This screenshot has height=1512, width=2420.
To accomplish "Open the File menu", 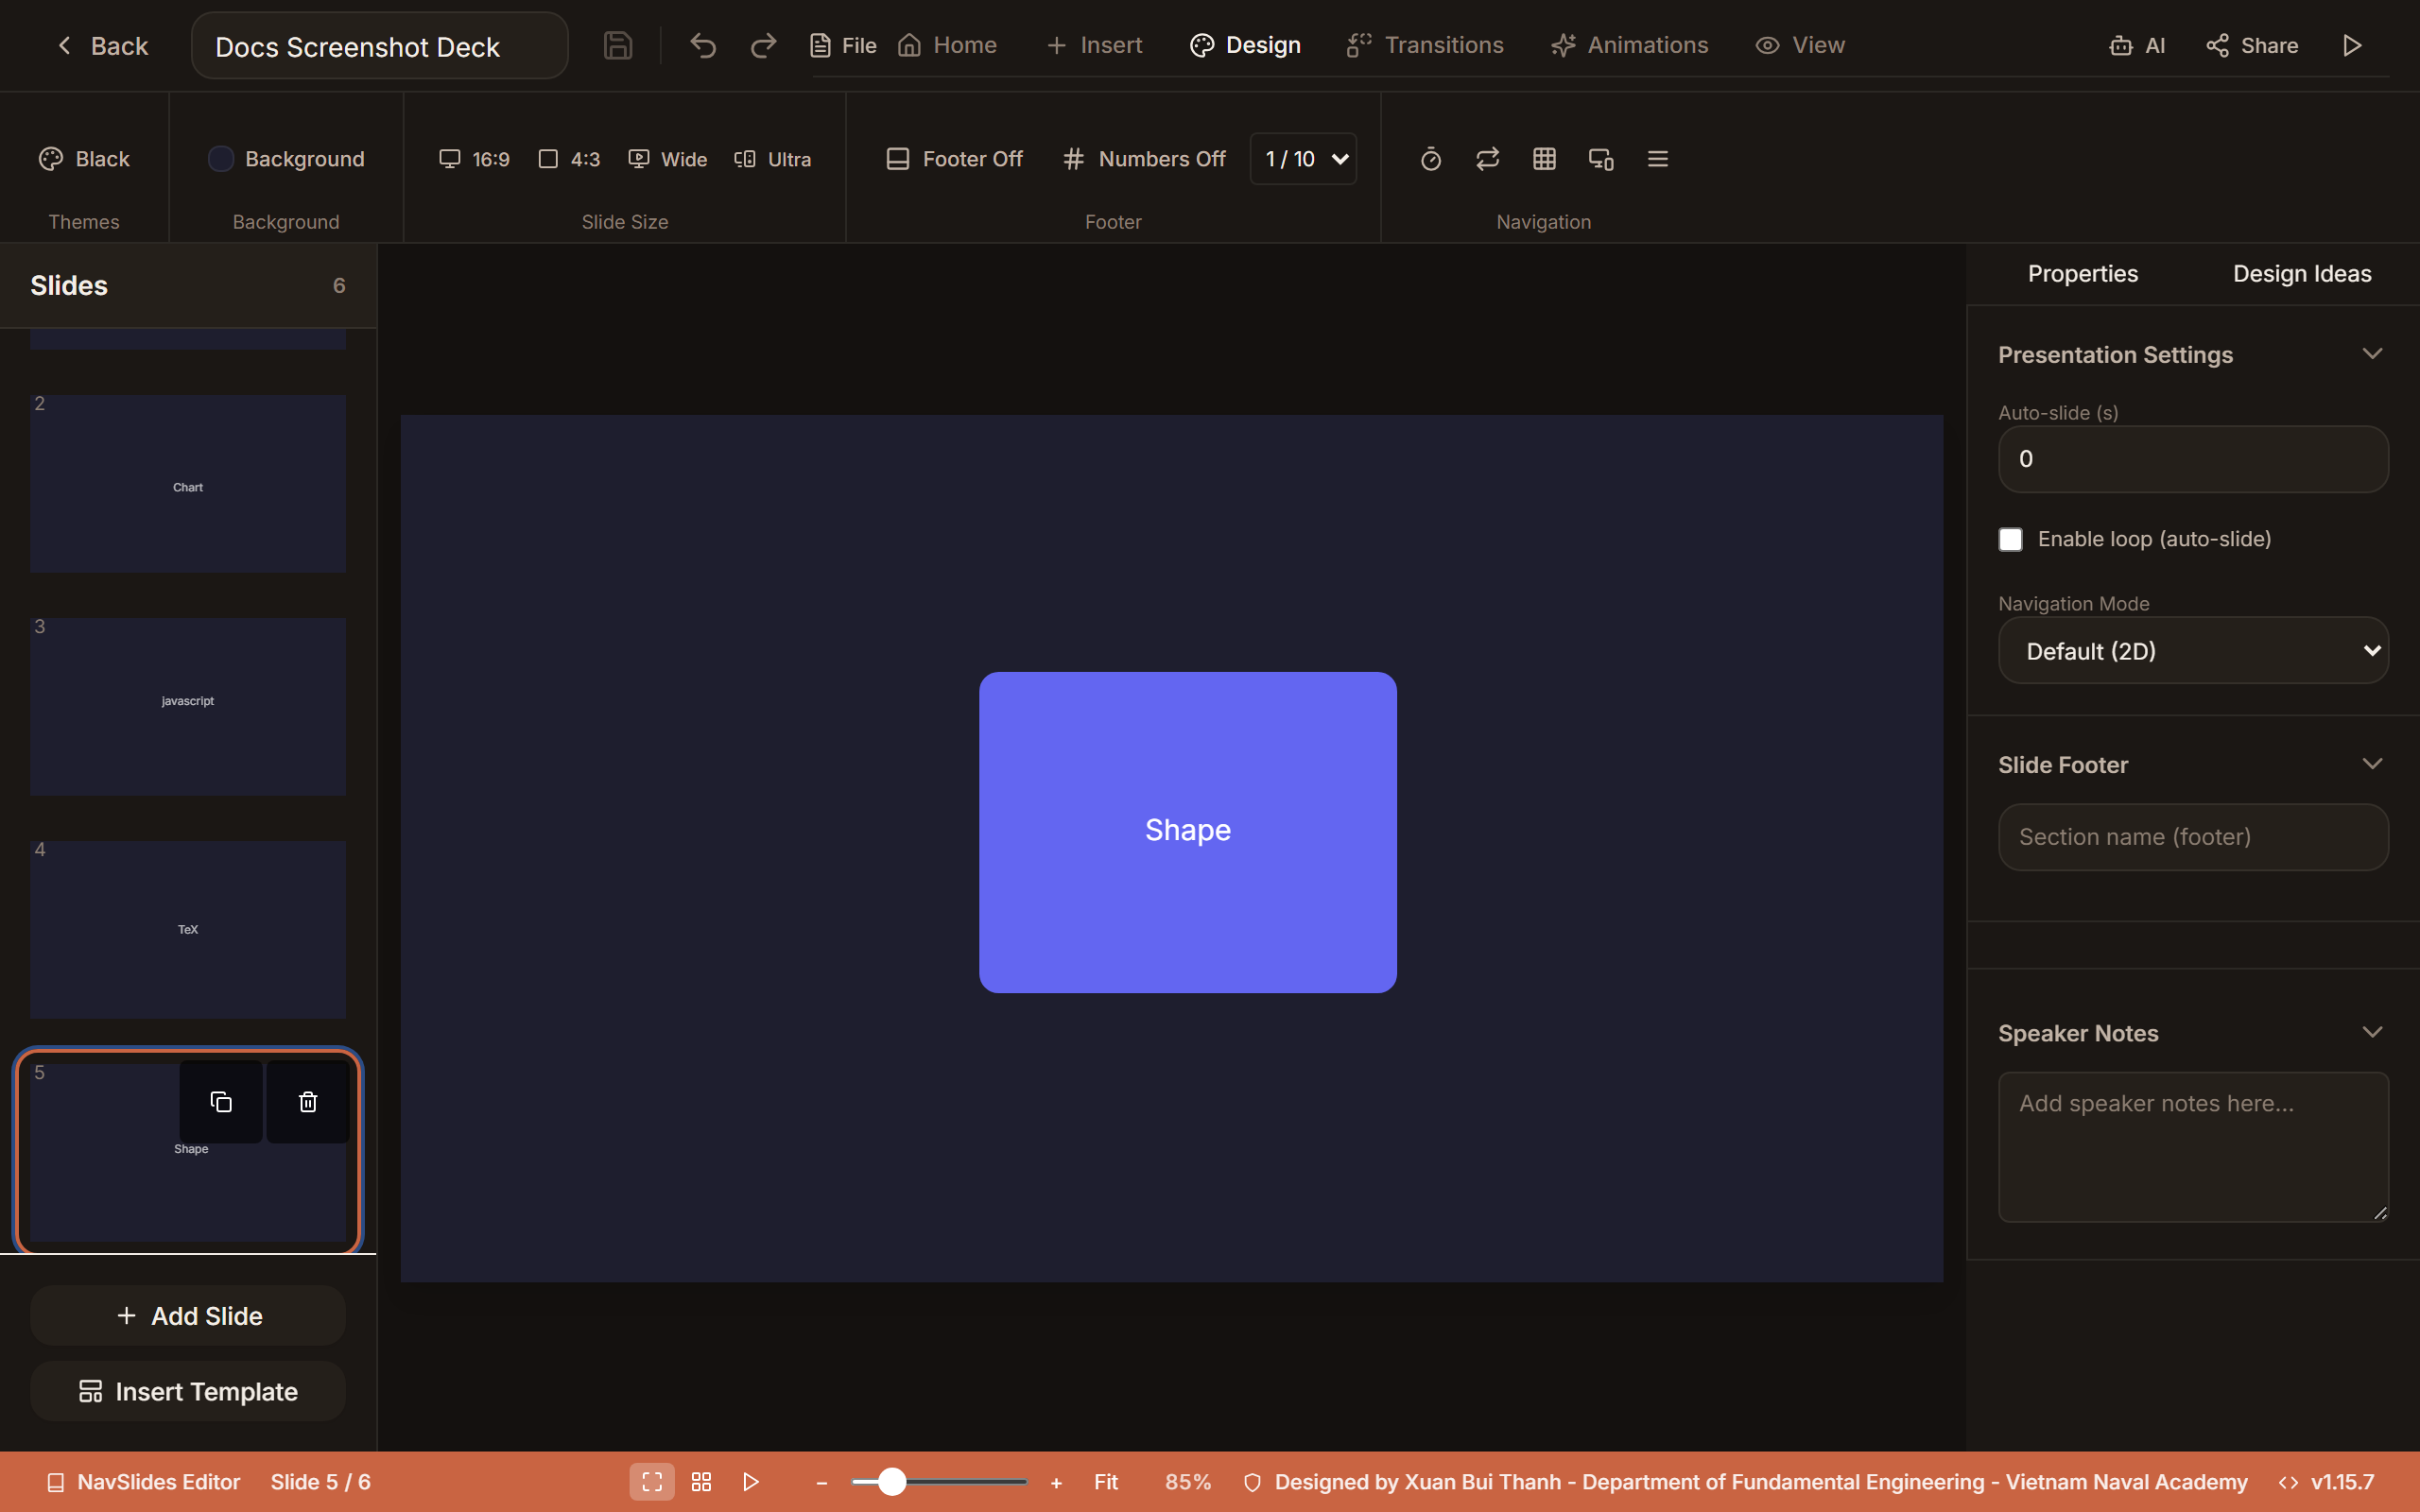I will coord(843,46).
